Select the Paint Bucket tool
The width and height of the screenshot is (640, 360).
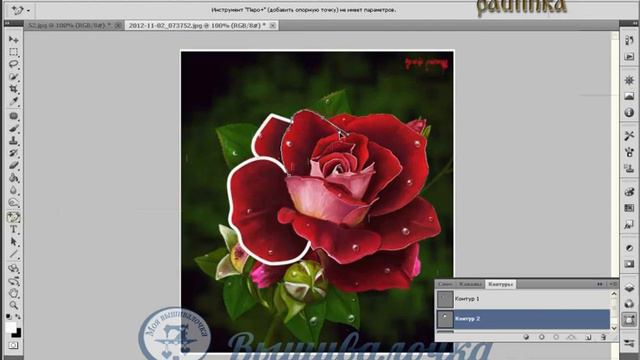pyautogui.click(x=13, y=178)
